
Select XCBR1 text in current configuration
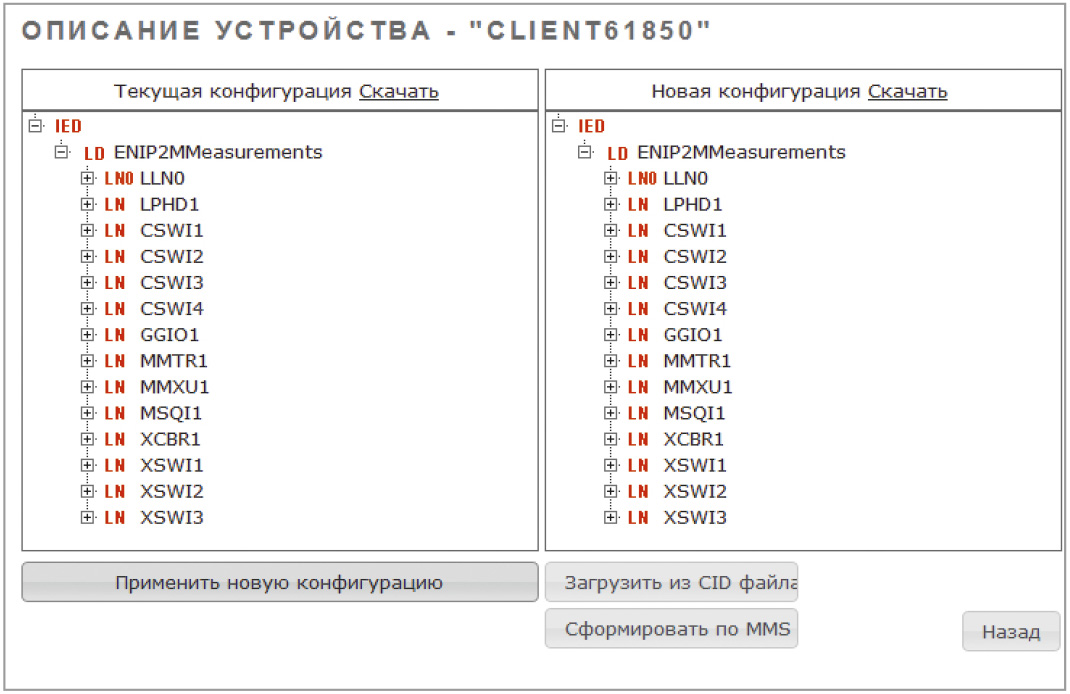tap(170, 439)
